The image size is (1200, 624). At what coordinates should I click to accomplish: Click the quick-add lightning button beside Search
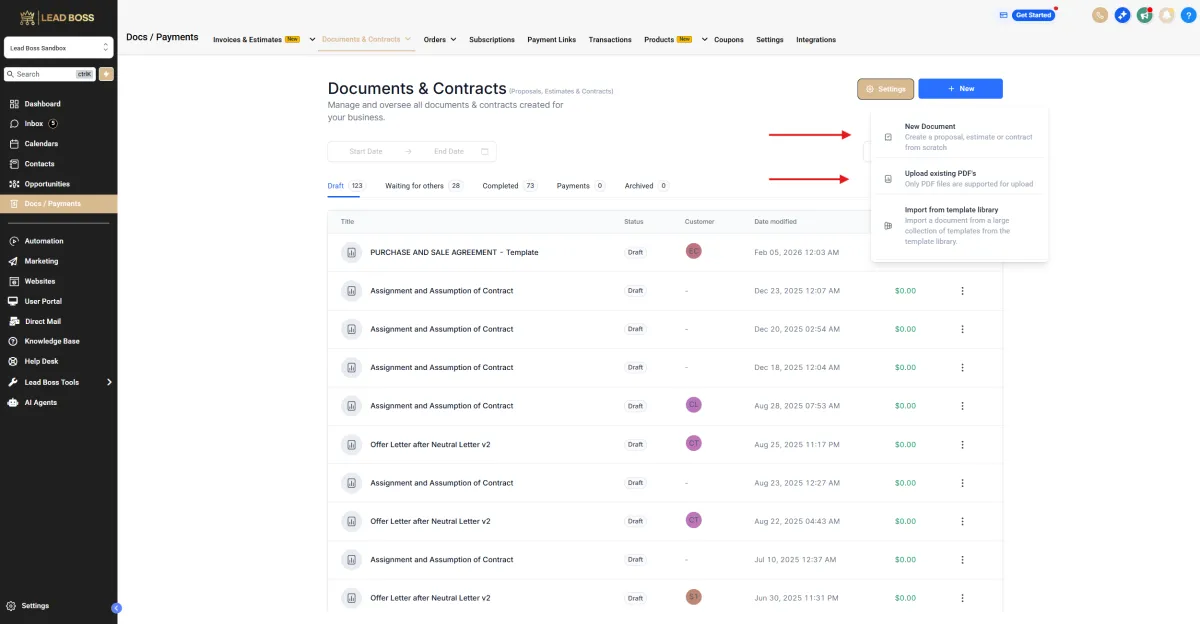(106, 74)
